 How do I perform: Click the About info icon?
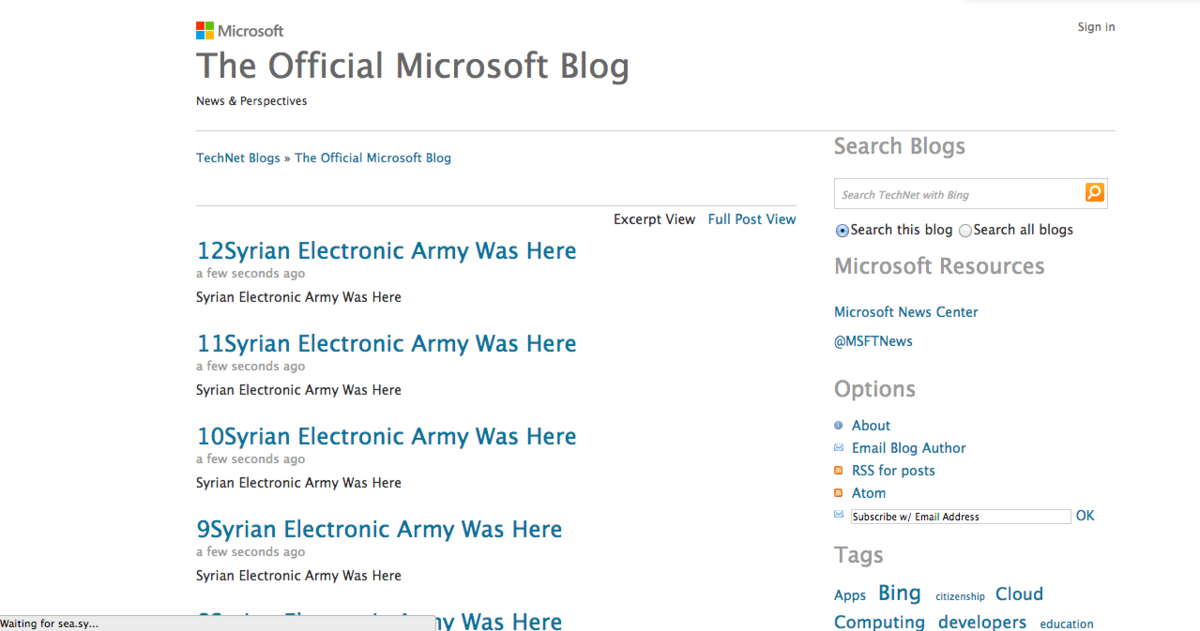tap(839, 425)
